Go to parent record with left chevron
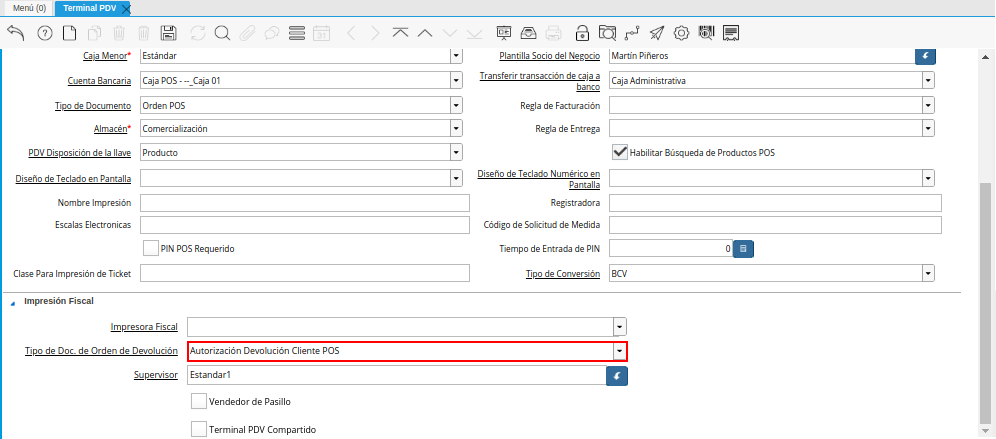Screen dimensions: 996x439 [352, 33]
